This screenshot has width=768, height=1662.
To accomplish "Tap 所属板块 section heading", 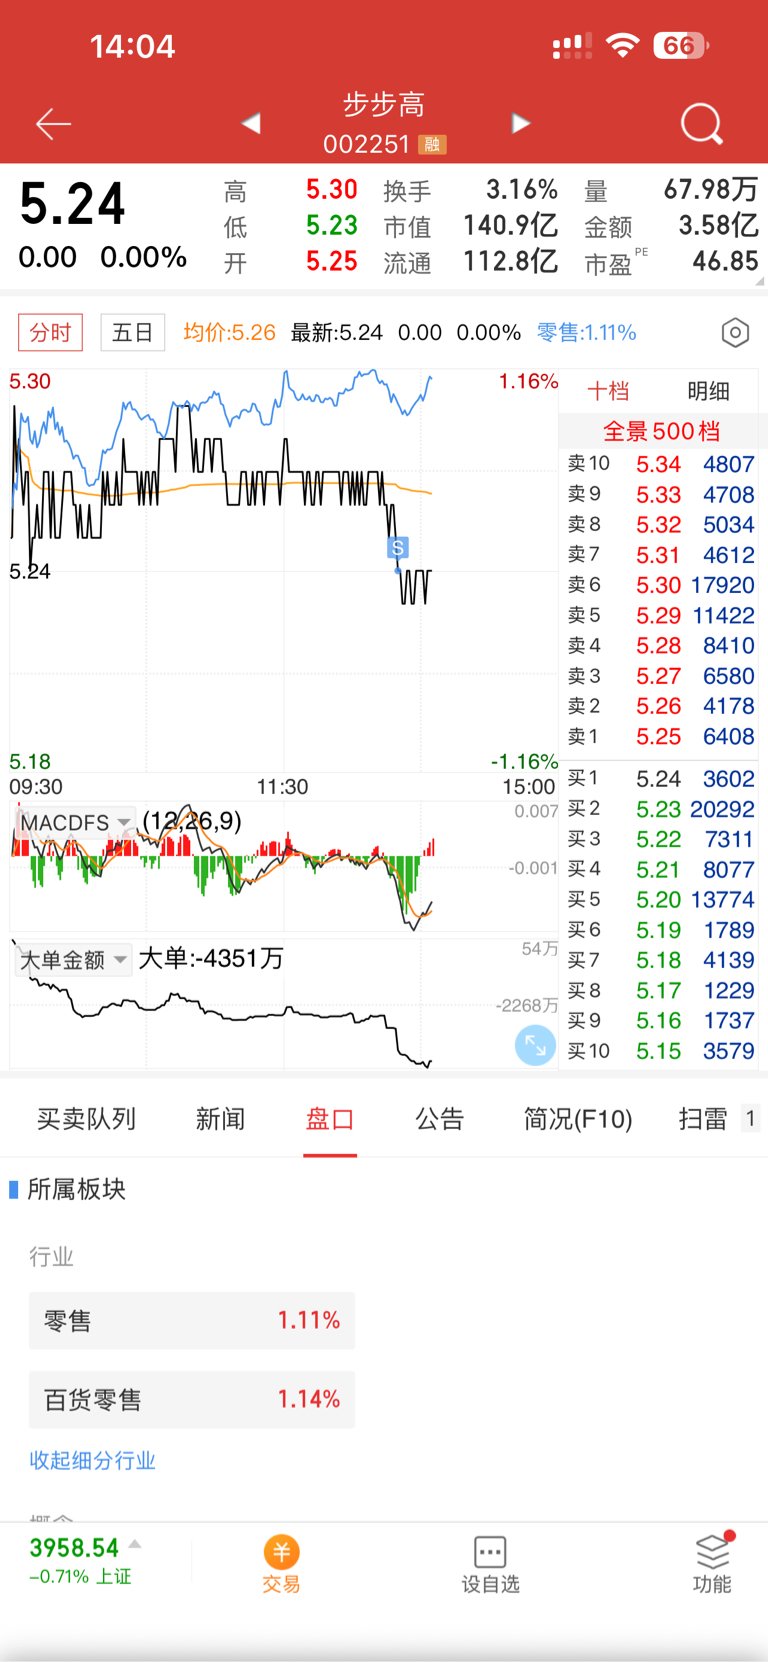I will (76, 1189).
